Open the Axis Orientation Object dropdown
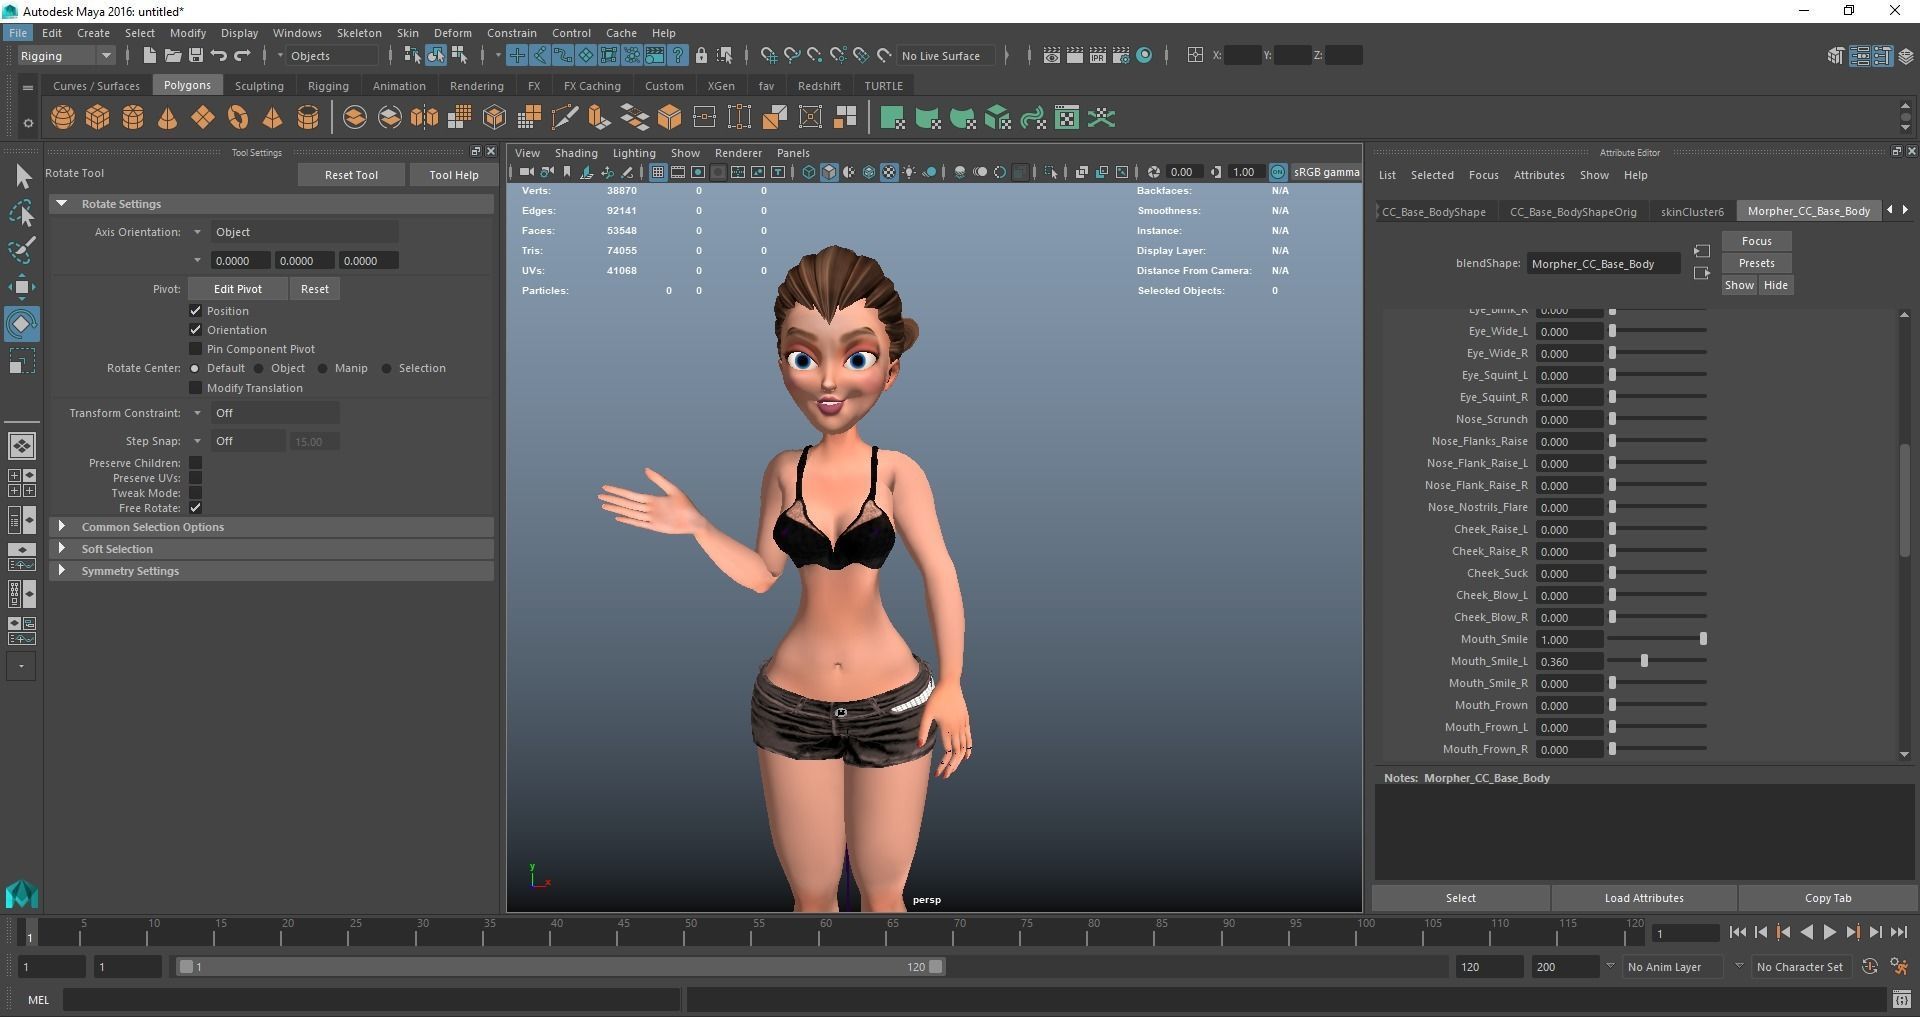The image size is (1920, 1017). click(304, 232)
